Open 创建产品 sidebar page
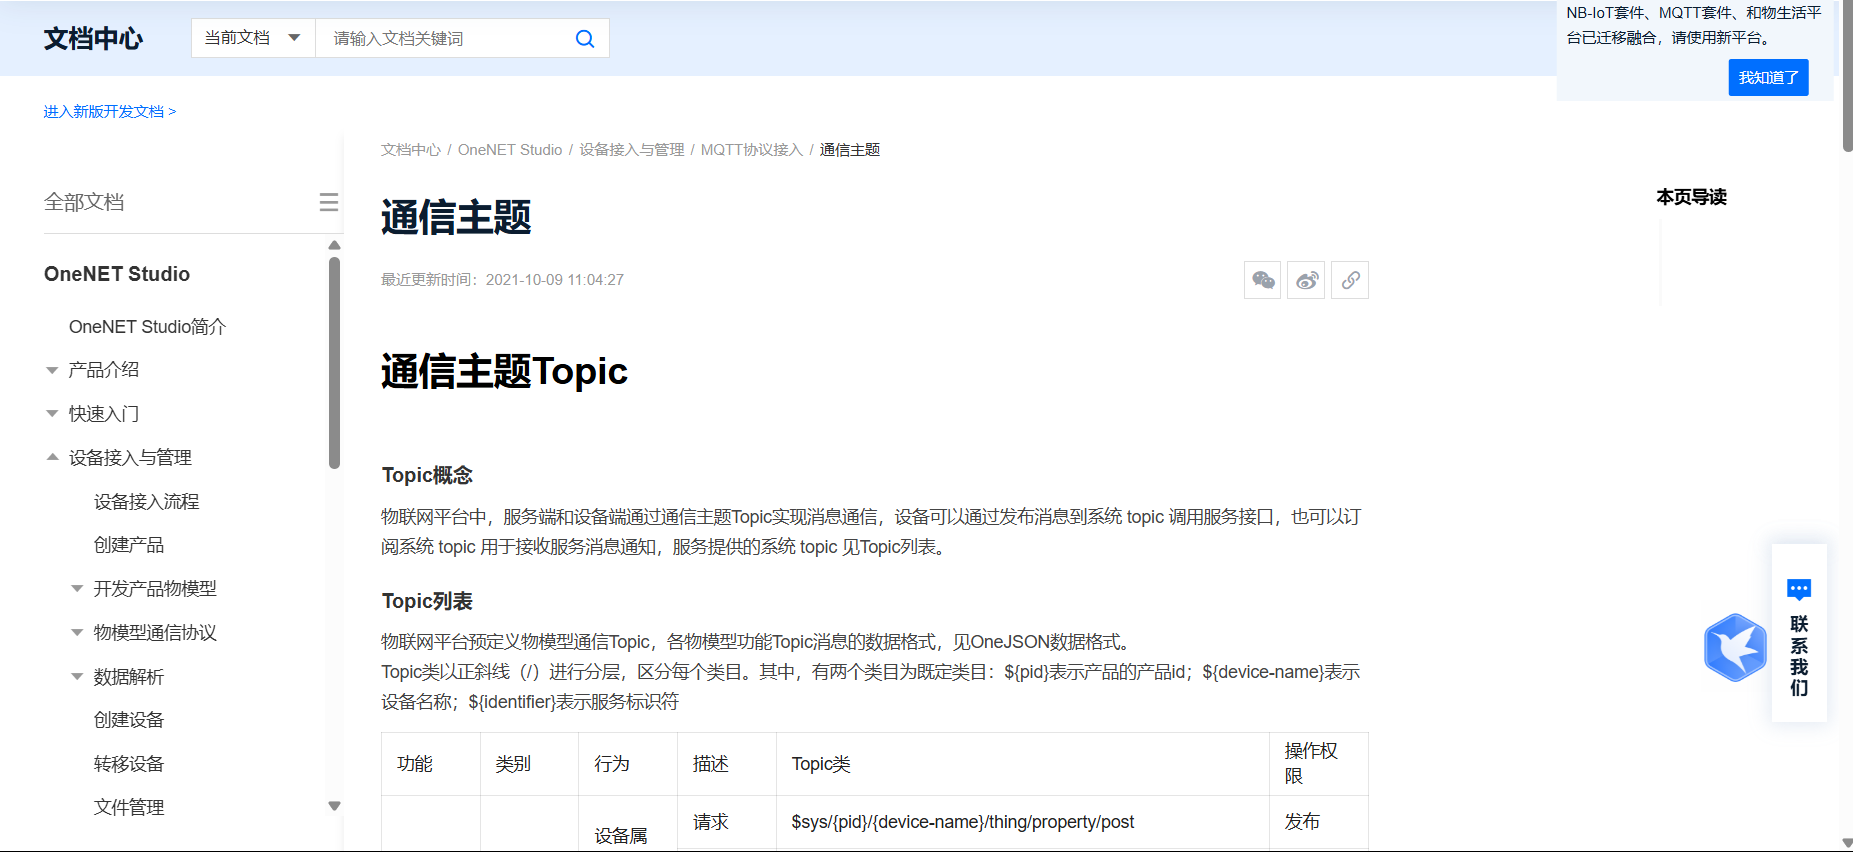 coord(129,545)
